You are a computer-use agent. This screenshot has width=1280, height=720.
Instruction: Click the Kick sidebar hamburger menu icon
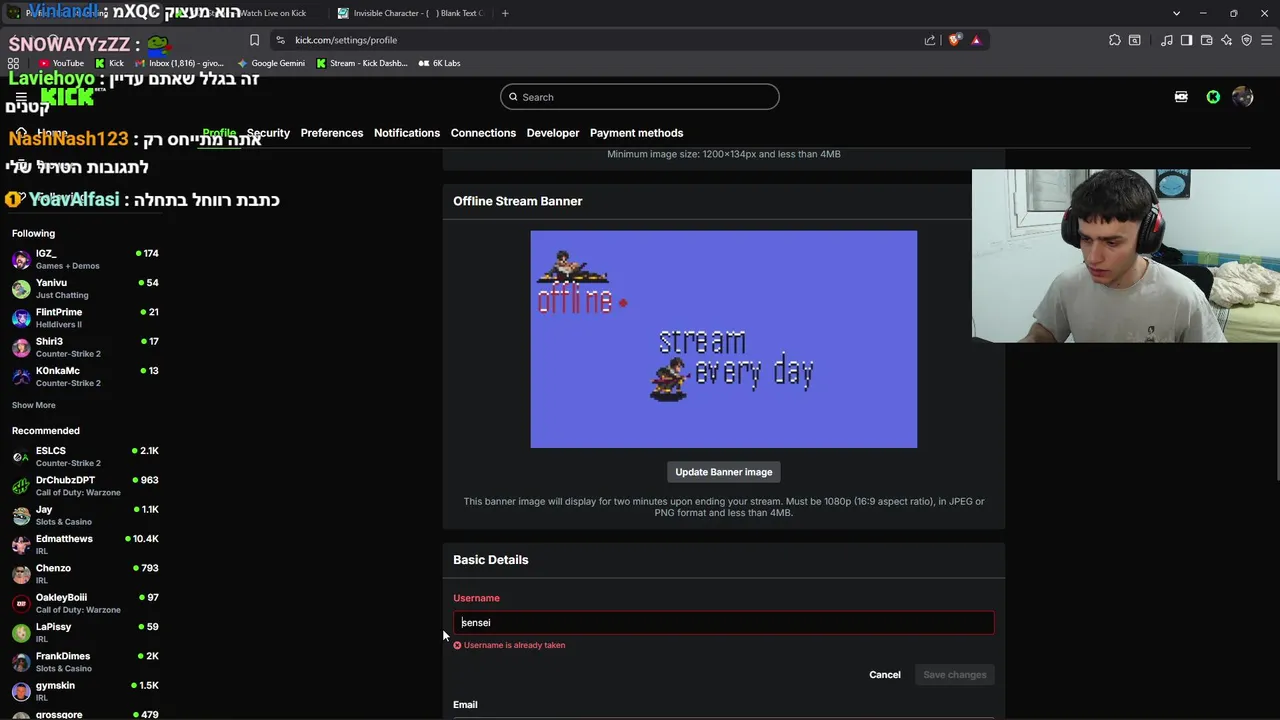(21, 97)
